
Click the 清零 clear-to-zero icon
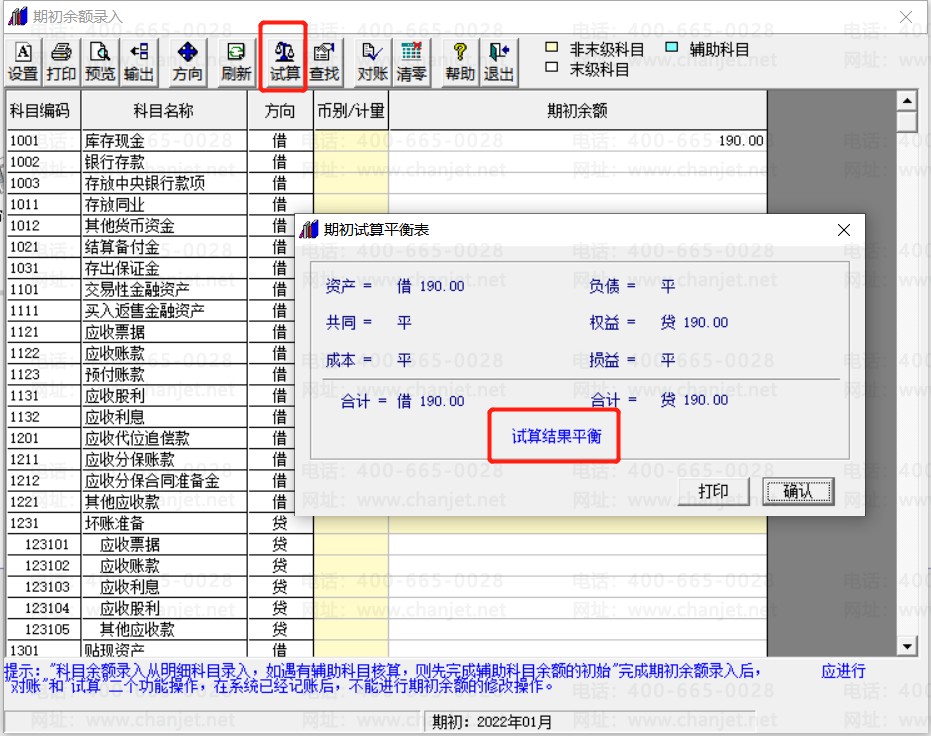(411, 62)
